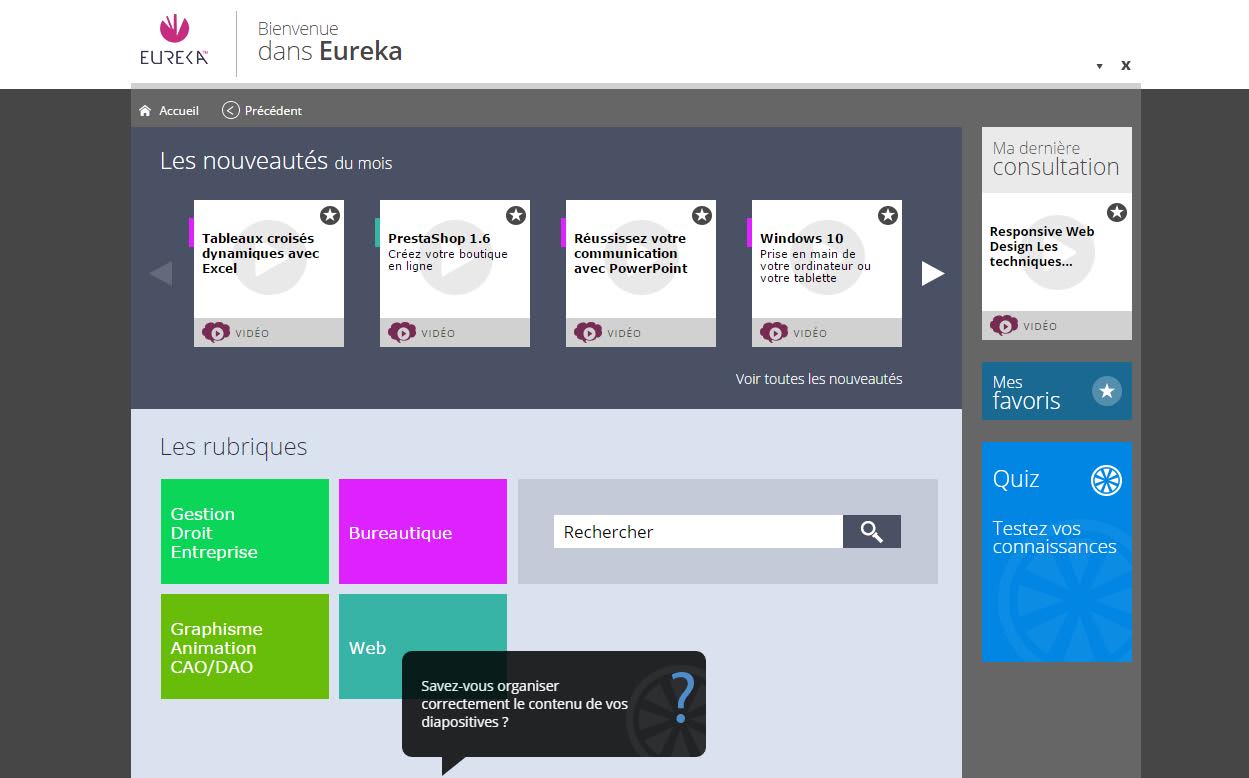Toggle star on Réussissez votre communication card
This screenshot has width=1249, height=778.
702,215
